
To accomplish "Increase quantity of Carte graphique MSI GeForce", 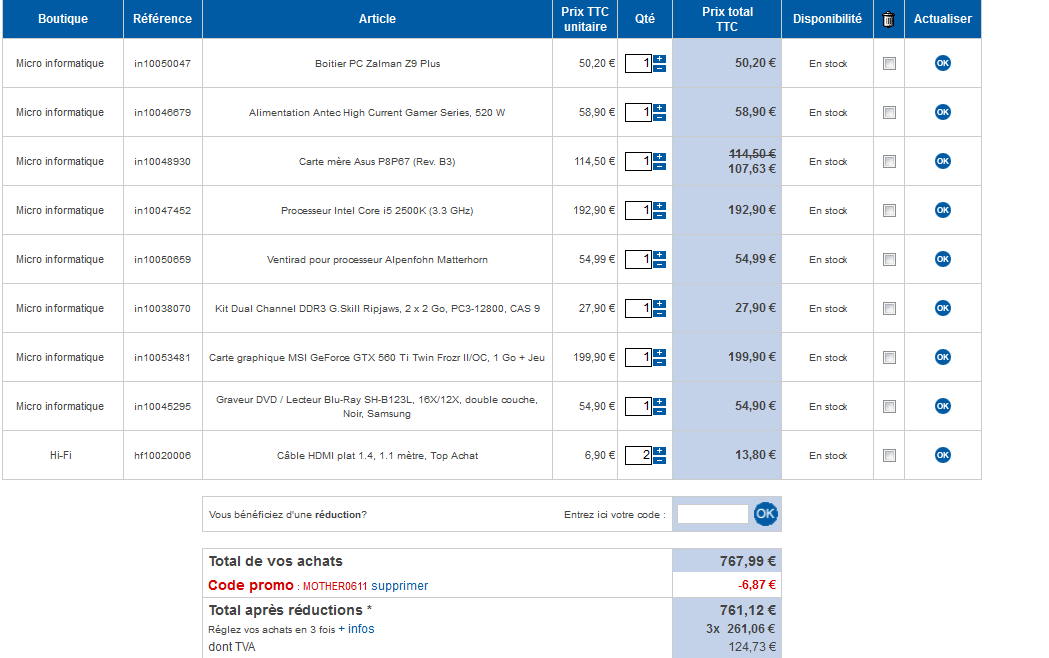I will coord(659,352).
